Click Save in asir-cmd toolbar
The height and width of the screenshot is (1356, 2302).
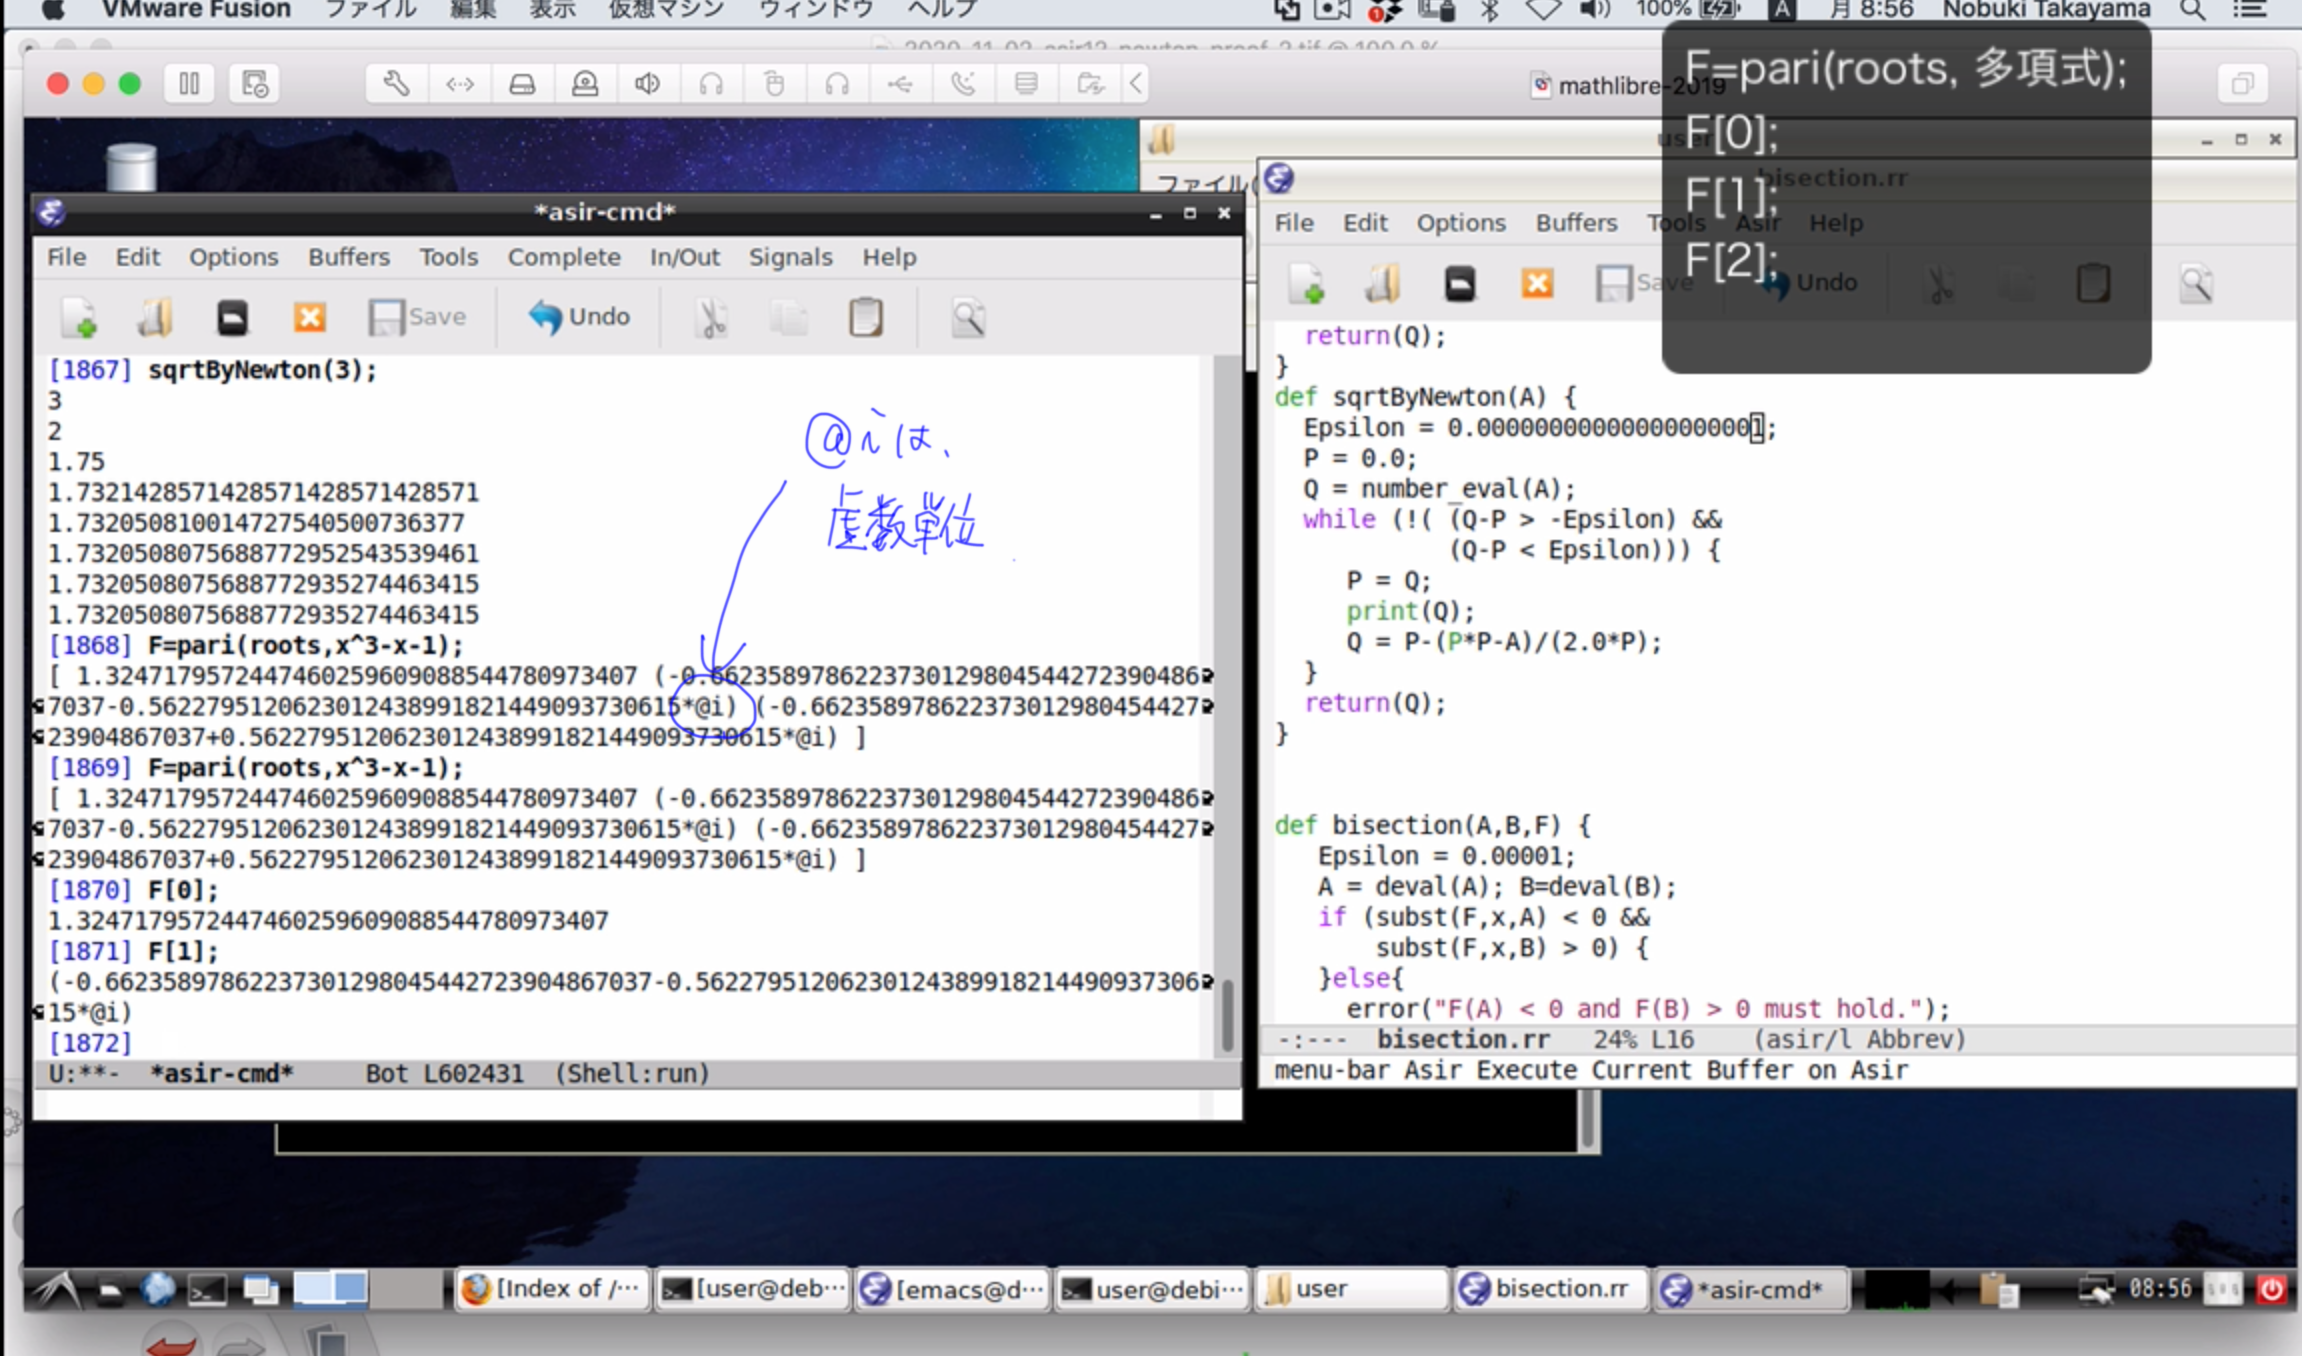[418, 317]
